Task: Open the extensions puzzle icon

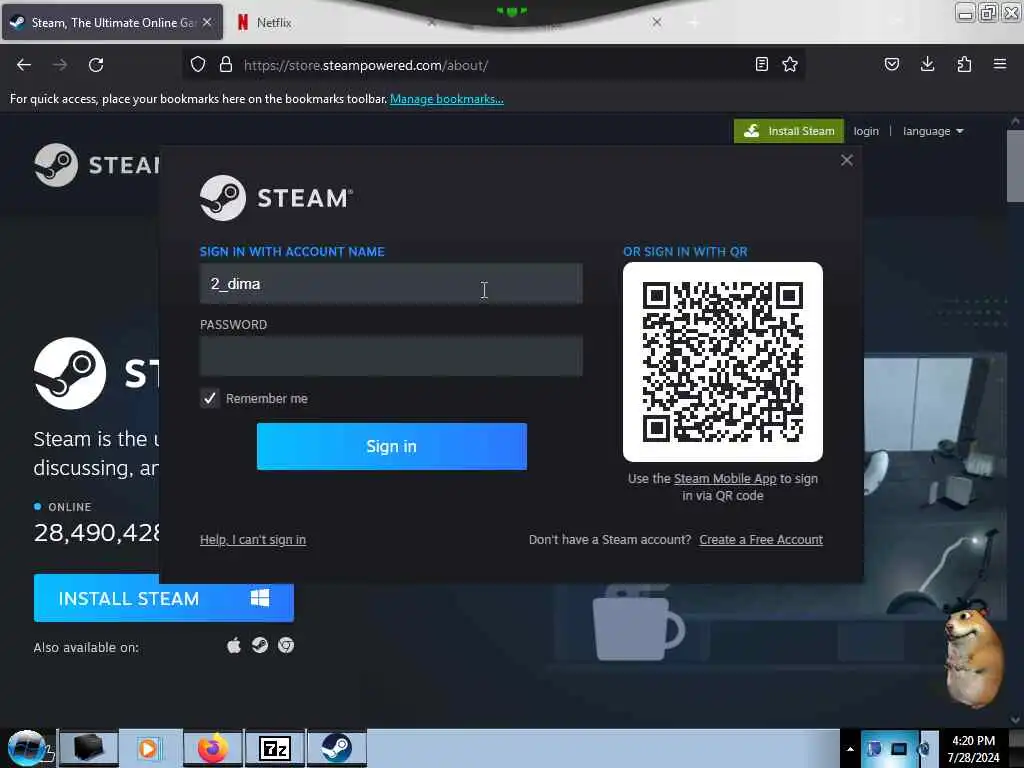Action: [964, 64]
